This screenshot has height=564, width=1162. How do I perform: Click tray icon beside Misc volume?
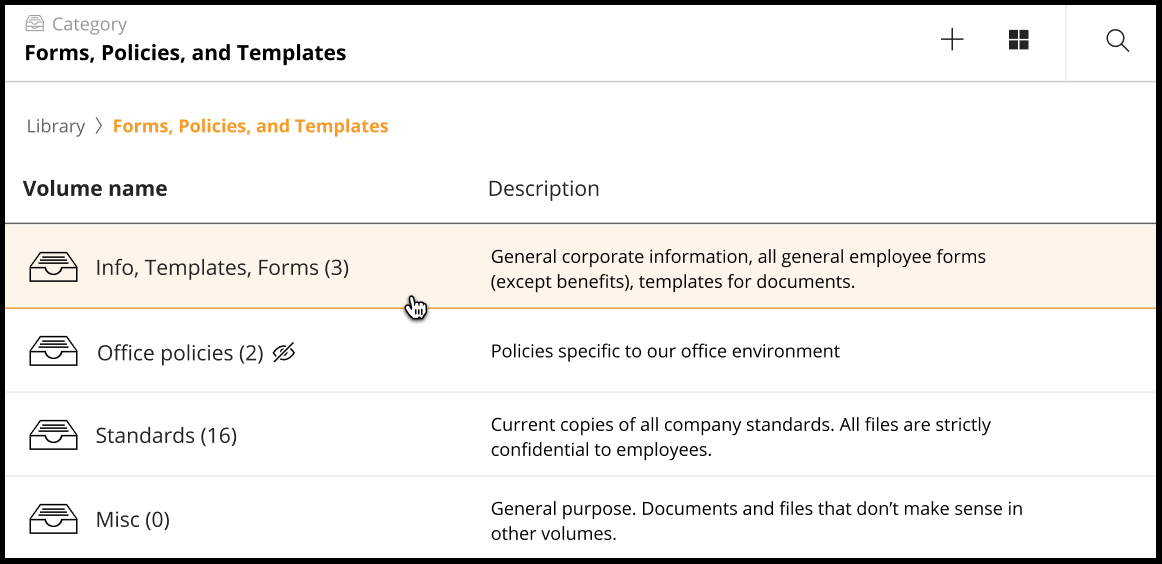pos(53,519)
